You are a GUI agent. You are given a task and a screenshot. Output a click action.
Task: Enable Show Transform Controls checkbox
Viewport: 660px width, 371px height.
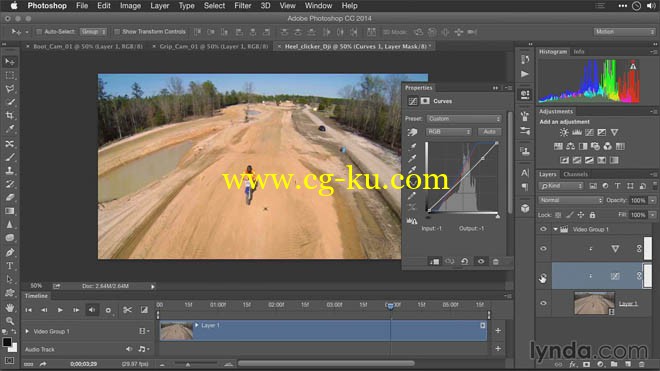(x=117, y=32)
